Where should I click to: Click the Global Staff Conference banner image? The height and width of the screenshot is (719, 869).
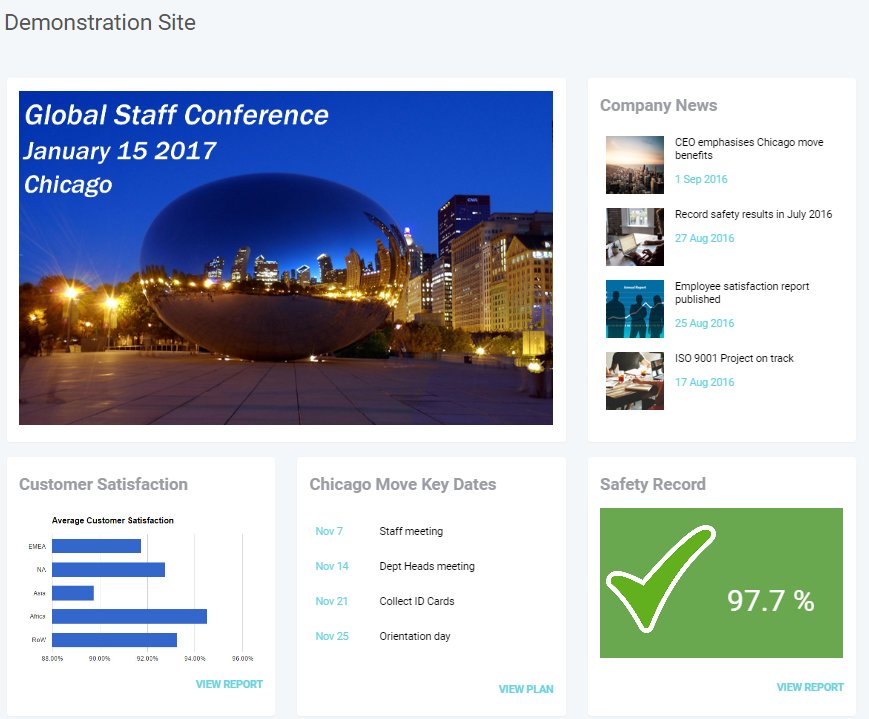[286, 255]
